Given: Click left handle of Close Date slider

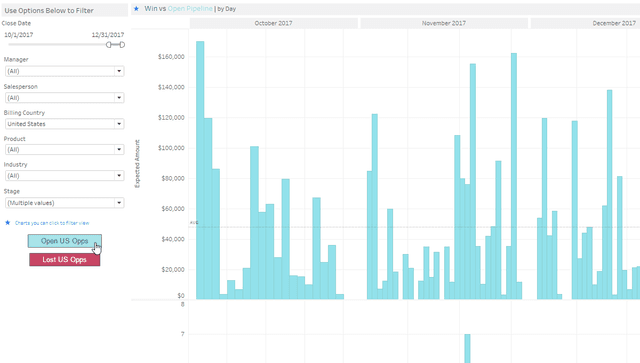Looking at the screenshot, I should click(109, 45).
